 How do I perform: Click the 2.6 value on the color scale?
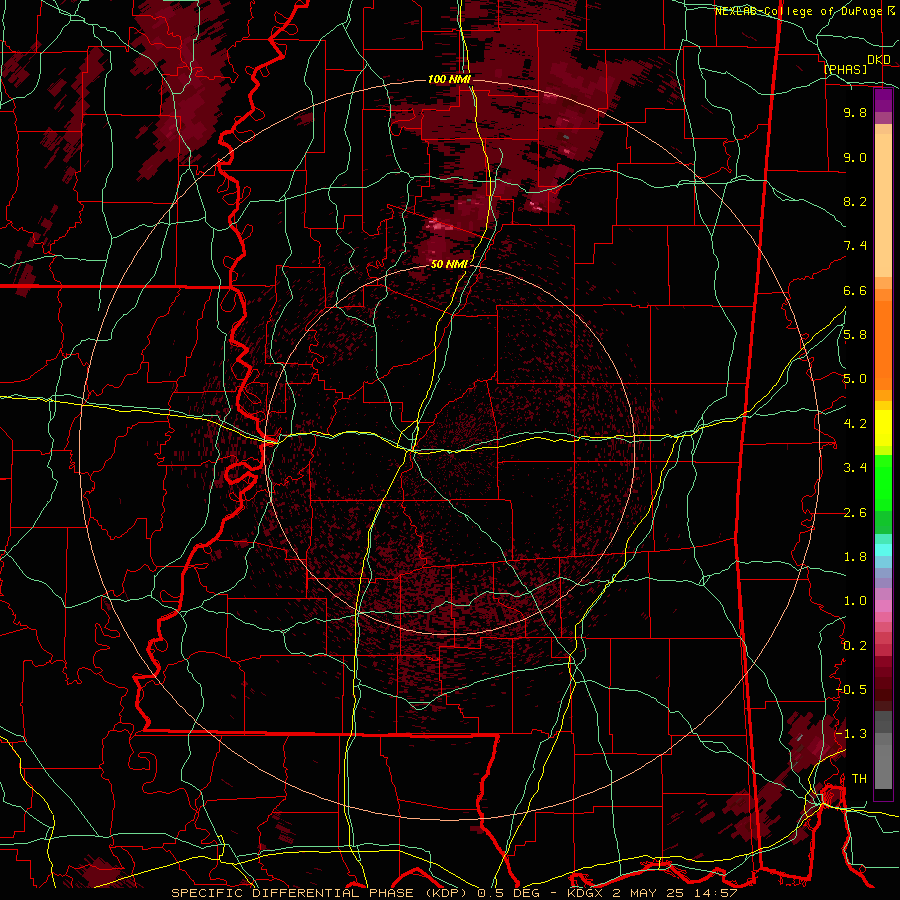coord(855,512)
